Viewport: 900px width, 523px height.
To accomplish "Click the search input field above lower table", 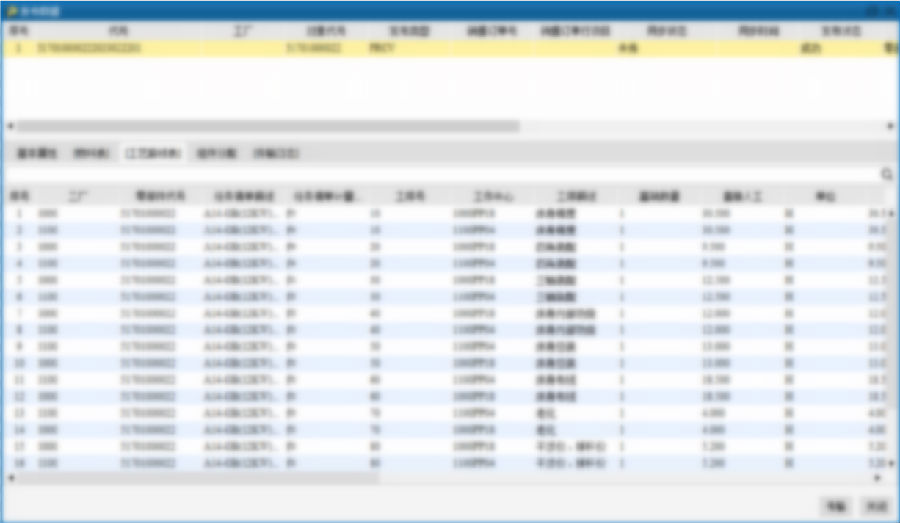I will [x=442, y=174].
